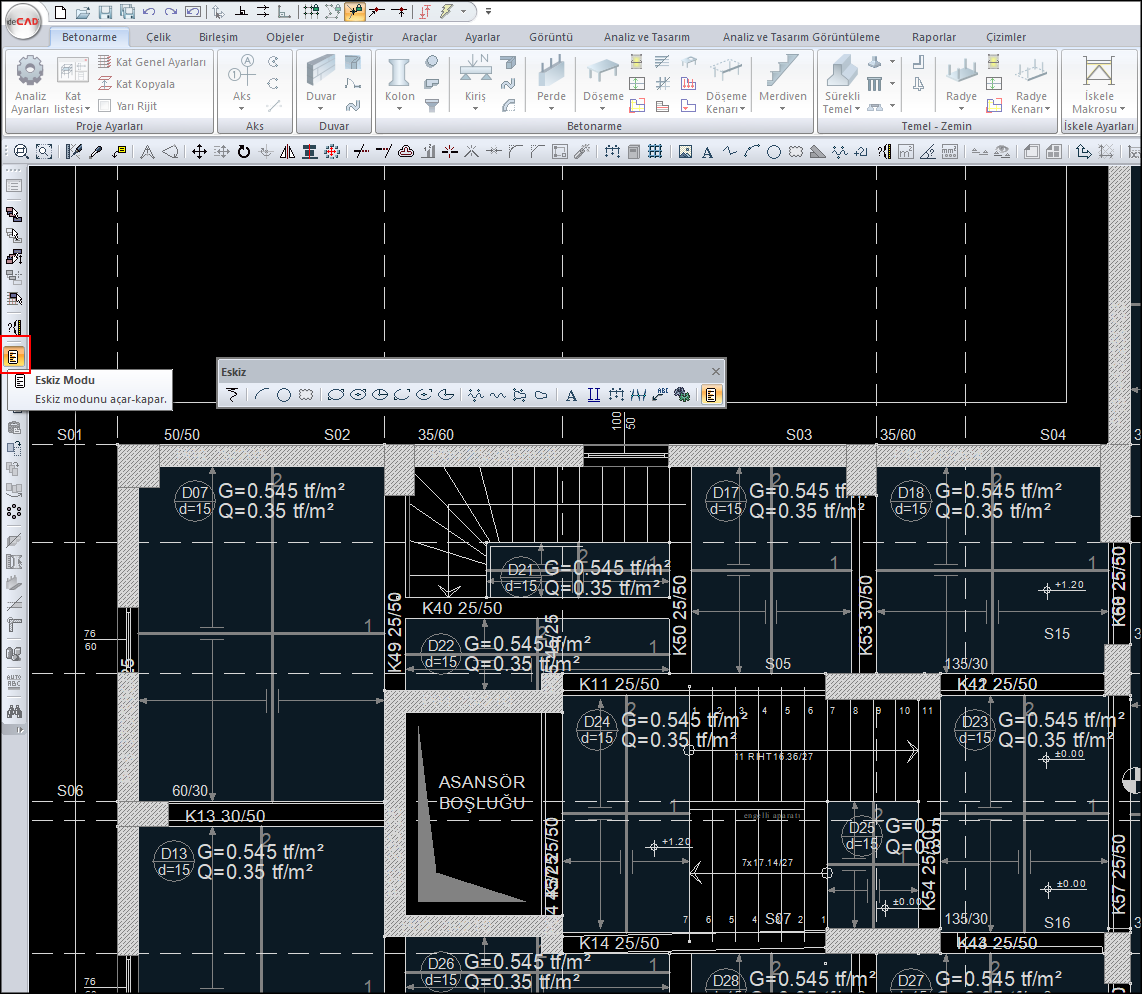1142x994 pixels.
Task: Click the İskele Makrosu scaffold icon
Action: click(1099, 72)
